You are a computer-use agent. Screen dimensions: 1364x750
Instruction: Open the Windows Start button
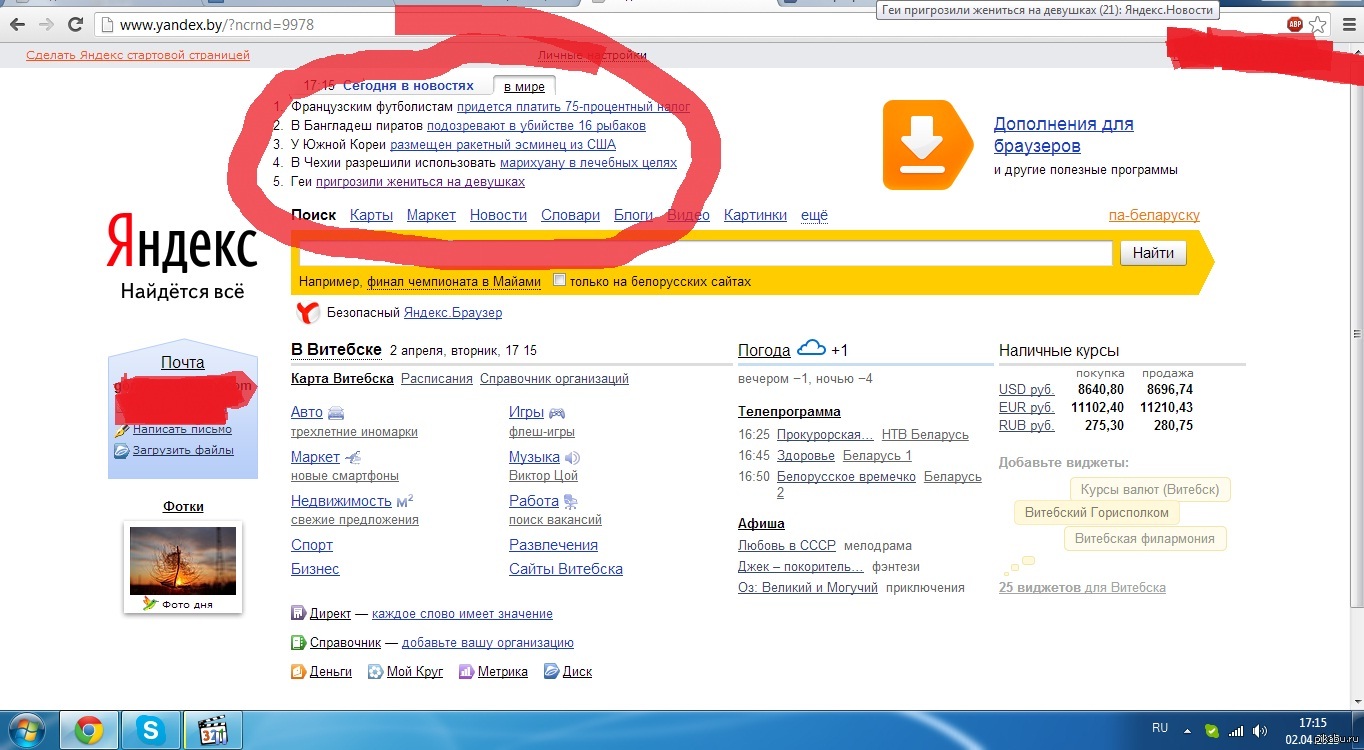click(x=27, y=731)
